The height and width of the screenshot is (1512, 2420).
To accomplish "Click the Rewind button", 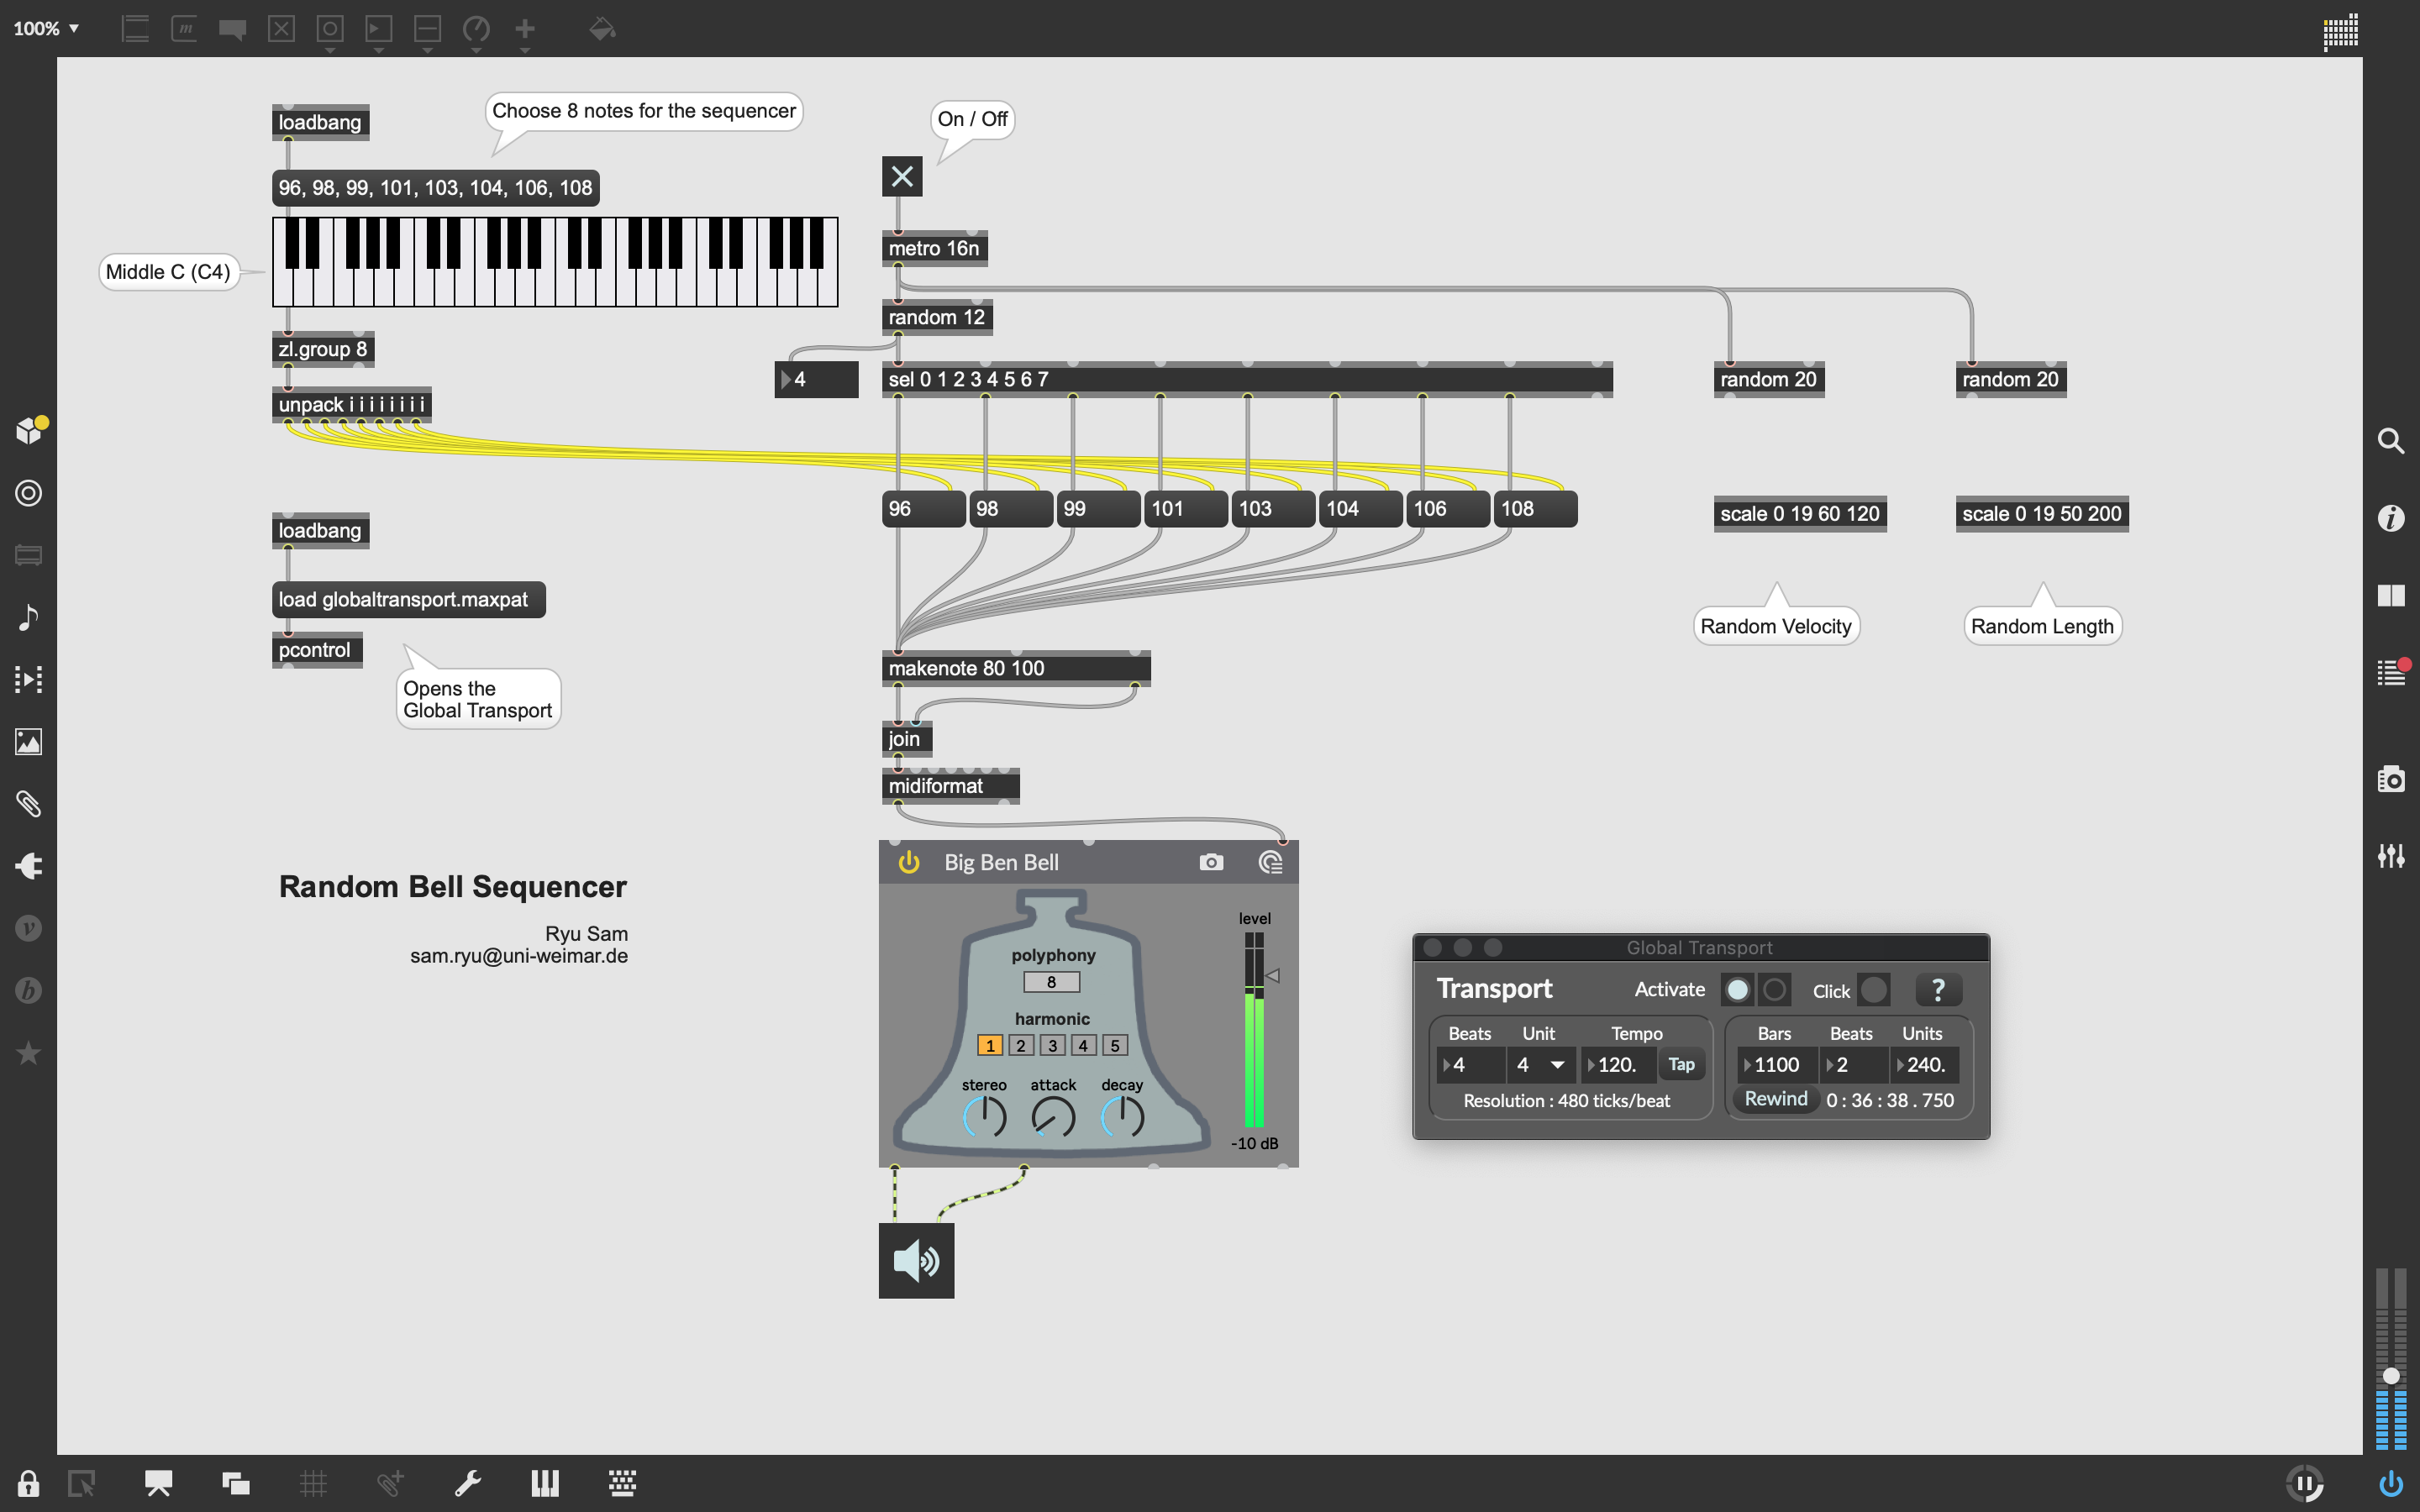I will pos(1776,1099).
